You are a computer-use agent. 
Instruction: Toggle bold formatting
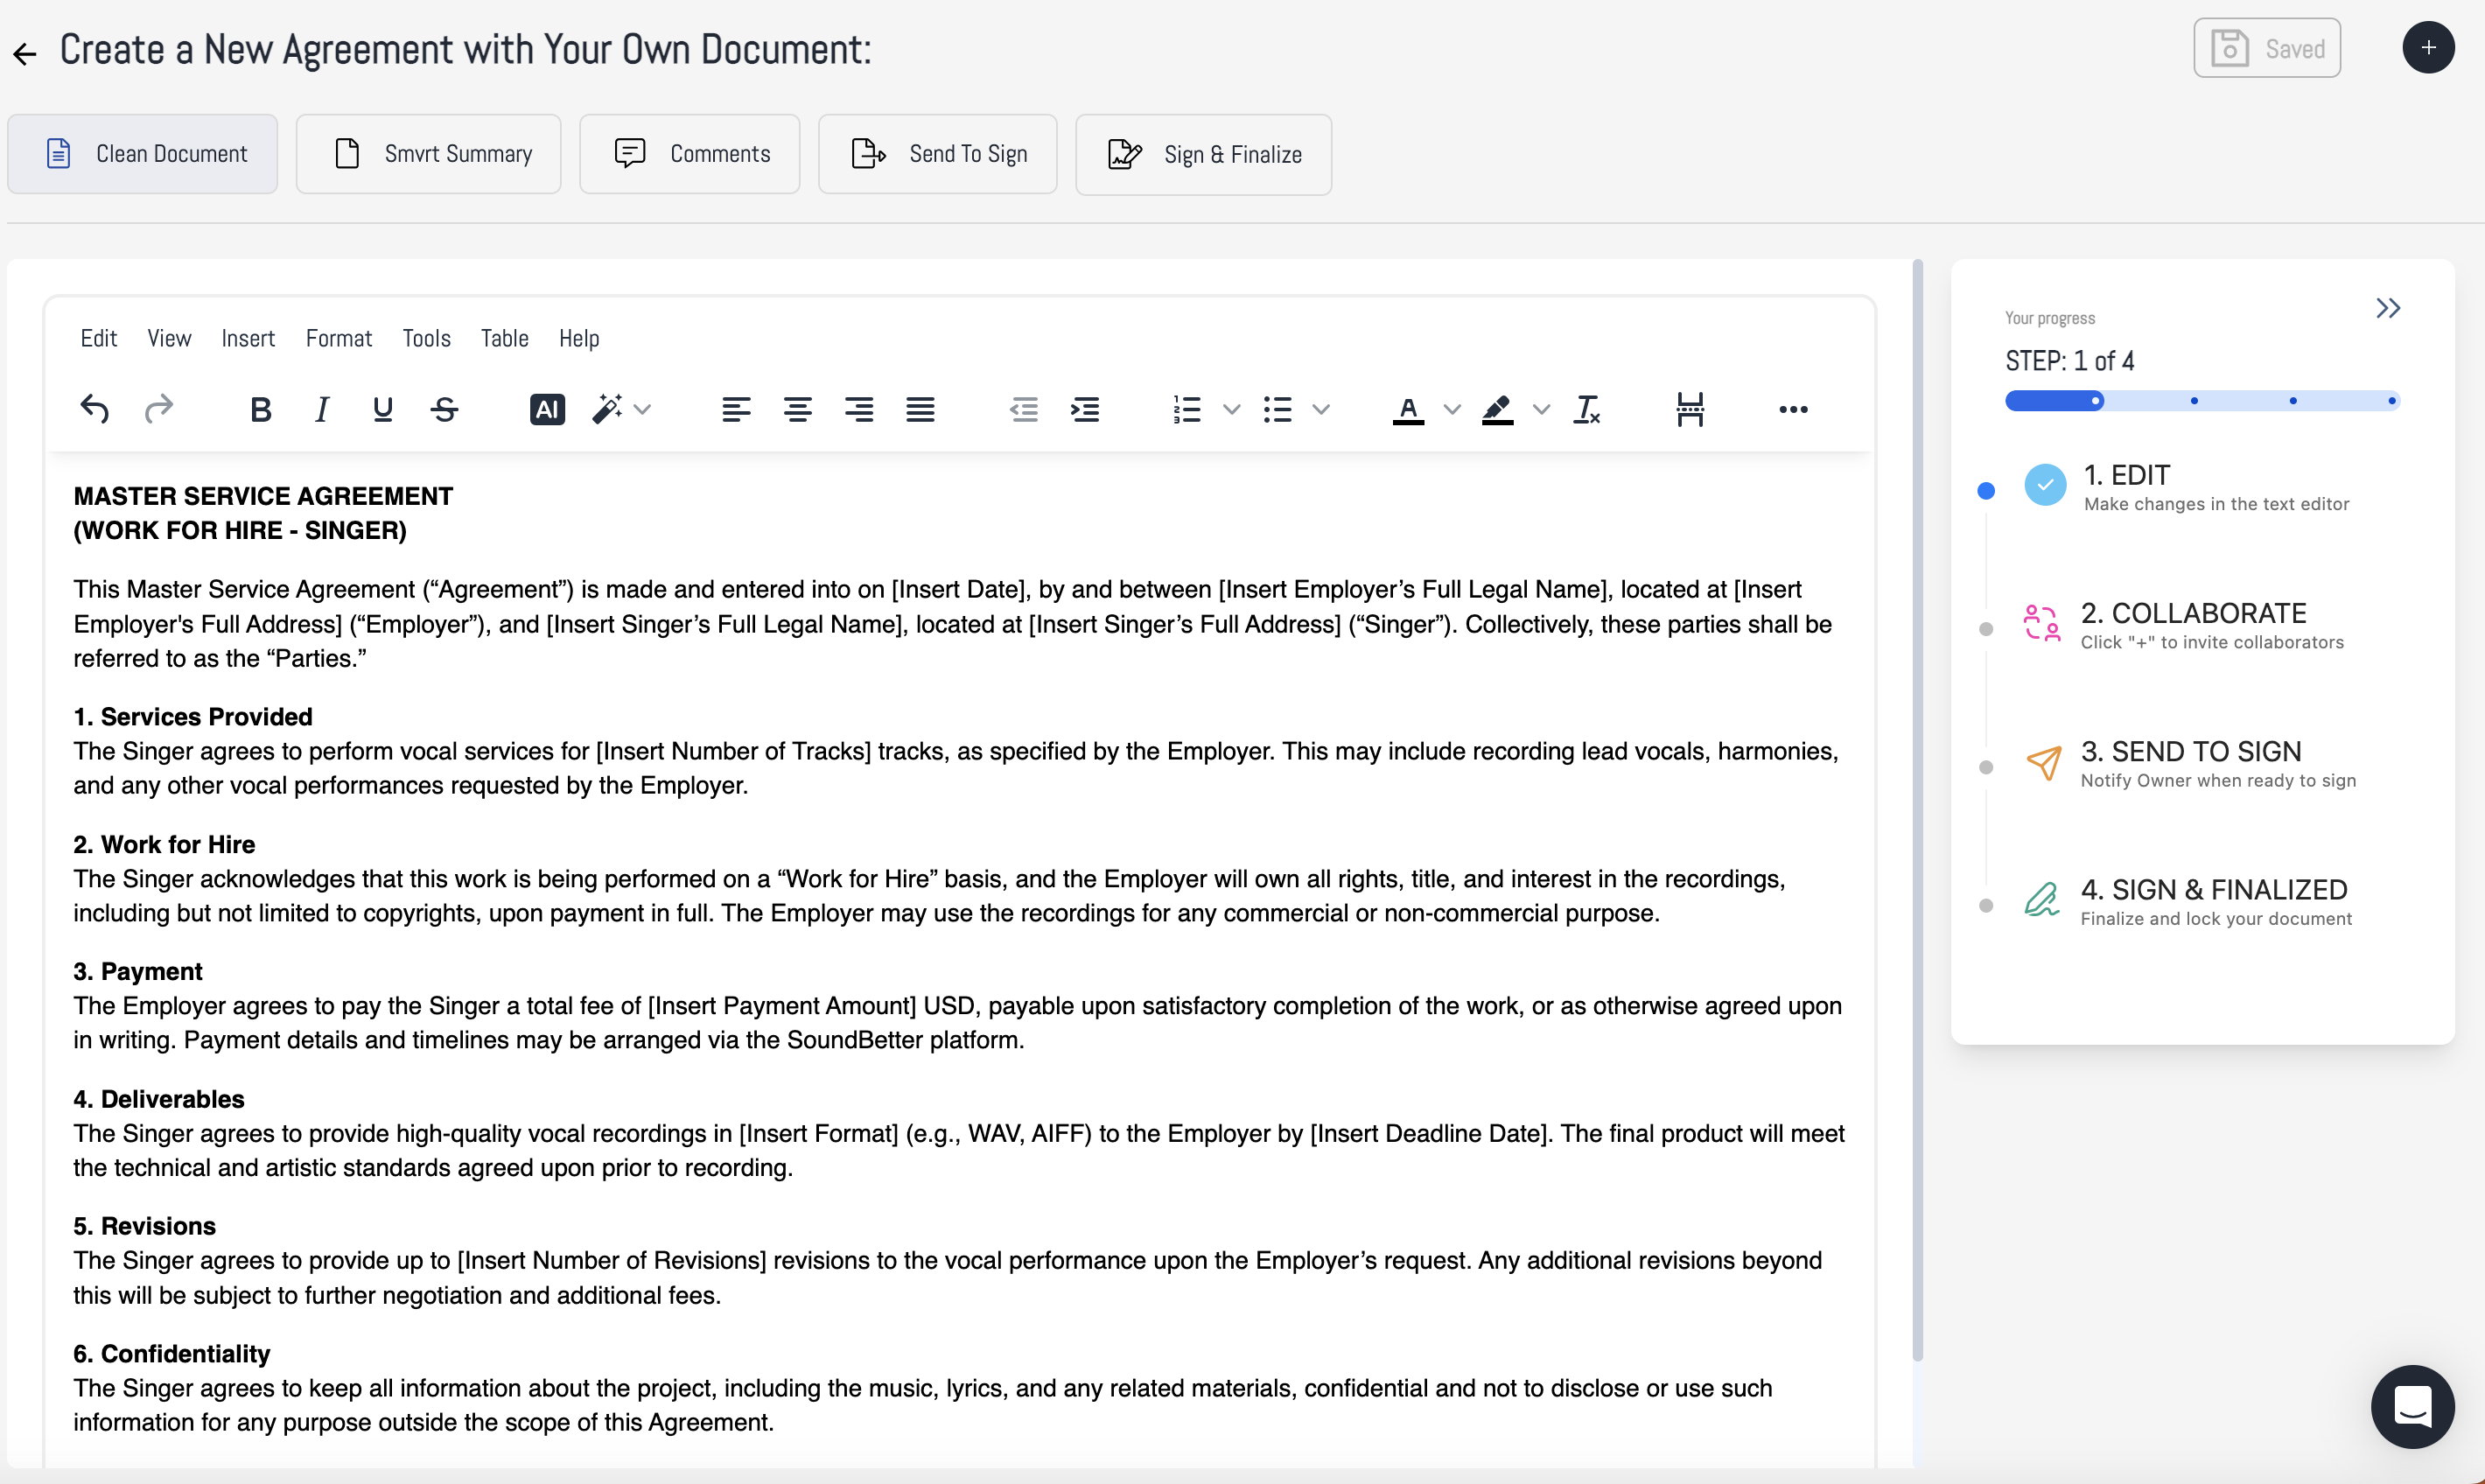pyautogui.click(x=260, y=409)
